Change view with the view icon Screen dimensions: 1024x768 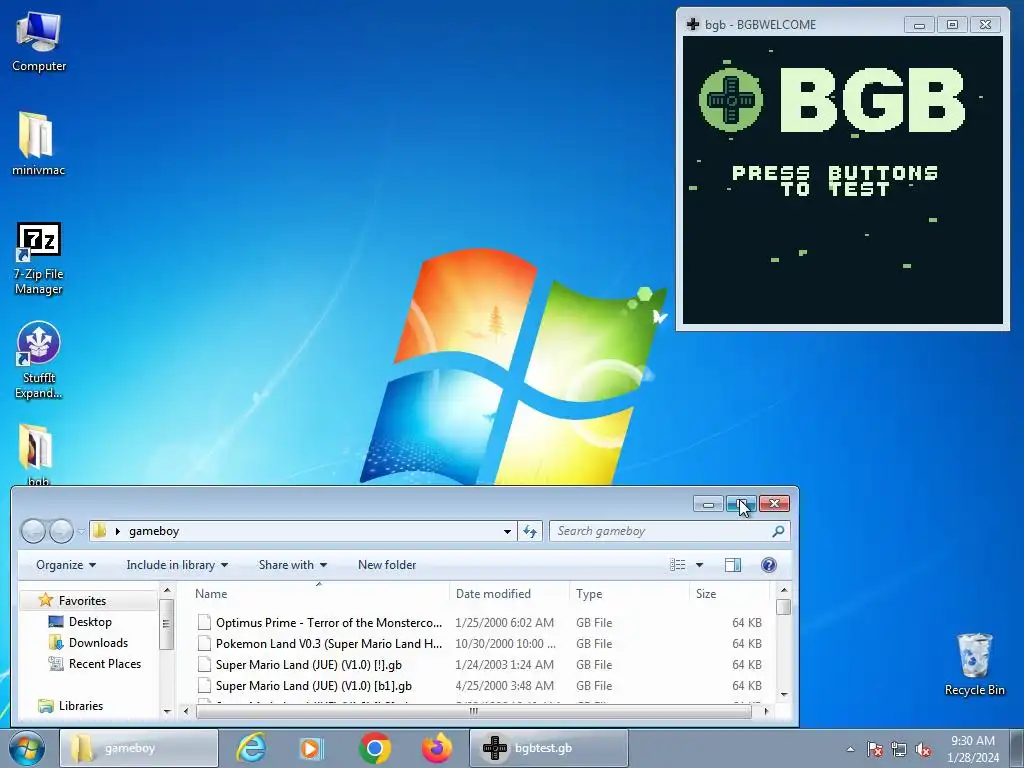coord(677,565)
